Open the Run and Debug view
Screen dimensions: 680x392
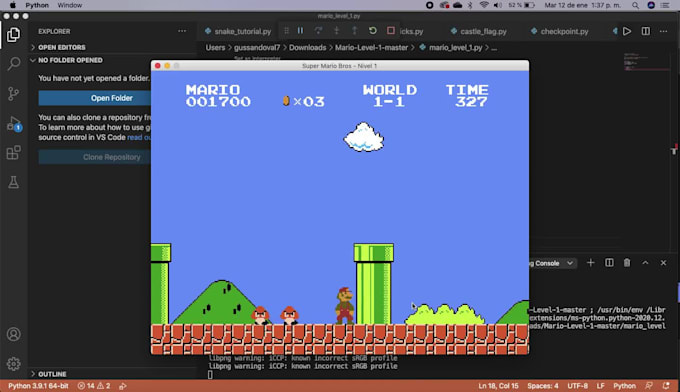(x=13, y=123)
